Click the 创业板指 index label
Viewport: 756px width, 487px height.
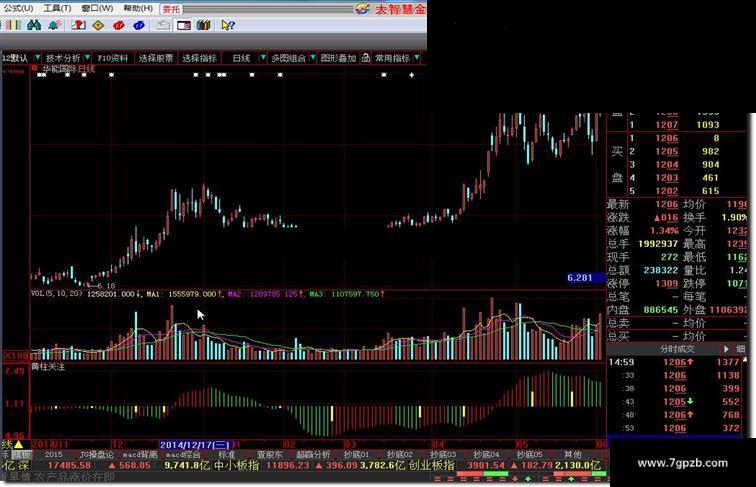tap(432, 466)
